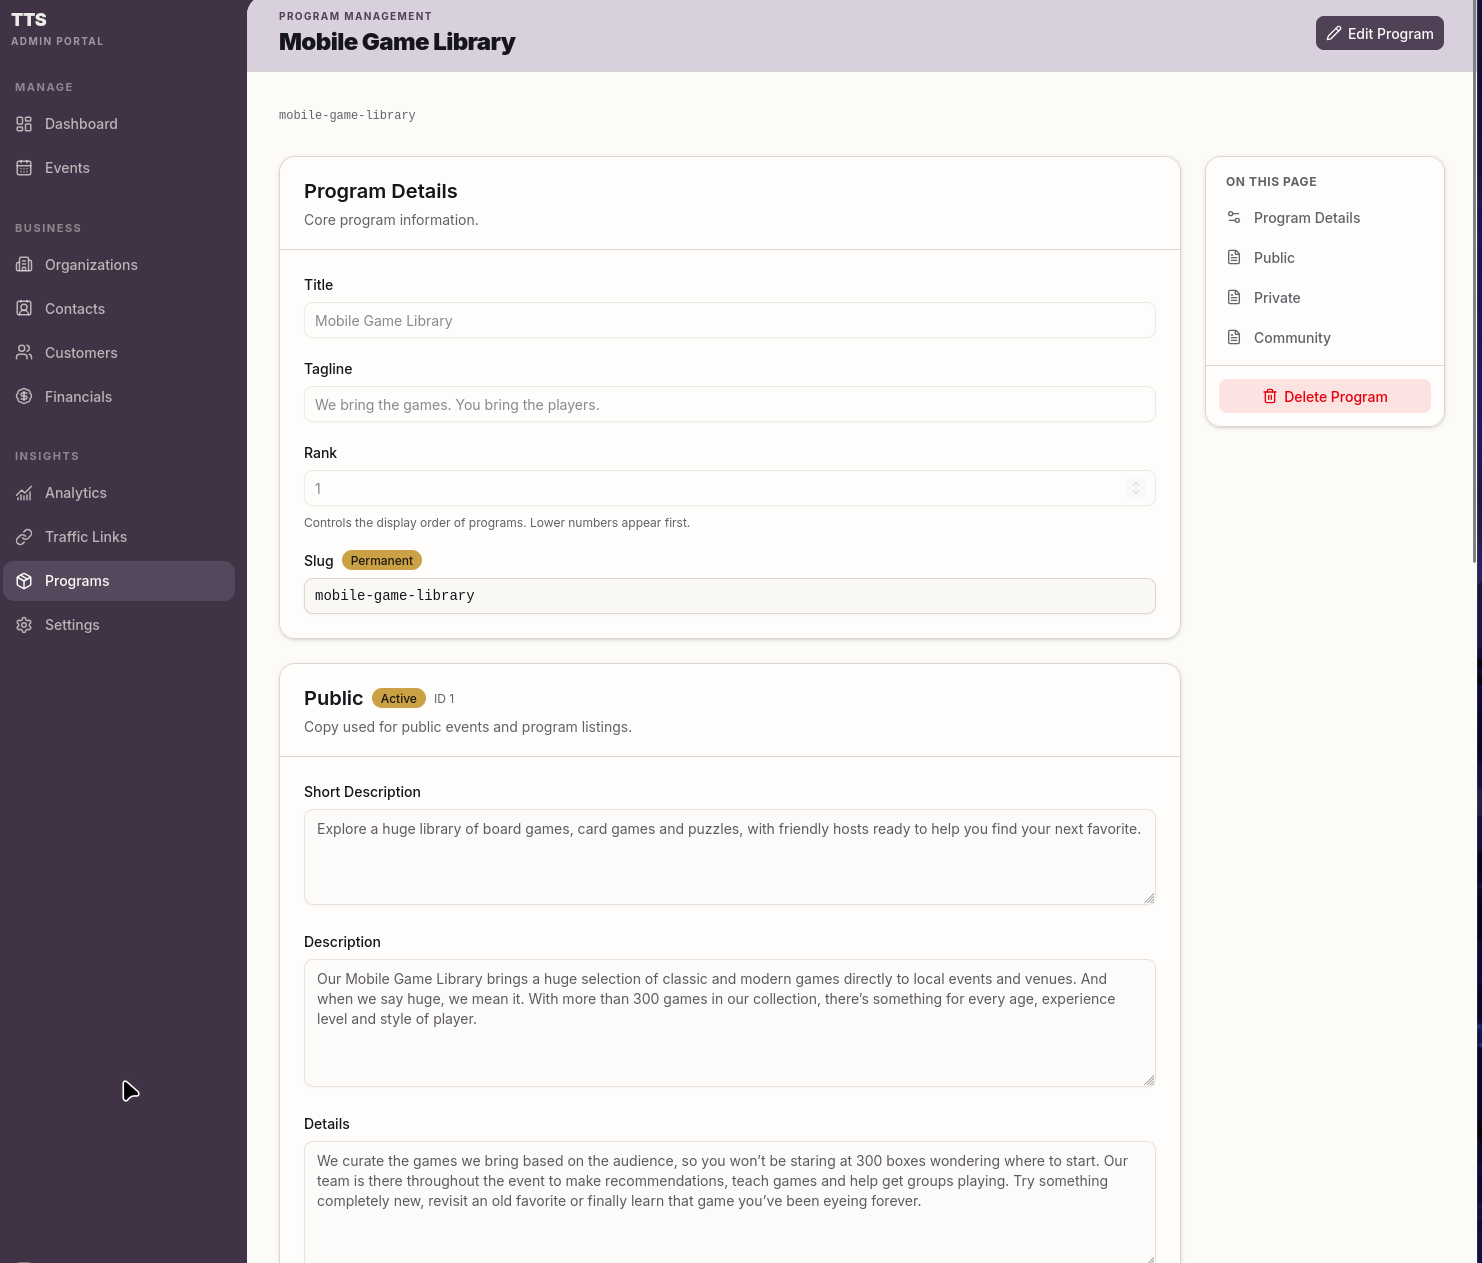Click the Delete Program button
1482x1263 pixels.
point(1324,396)
